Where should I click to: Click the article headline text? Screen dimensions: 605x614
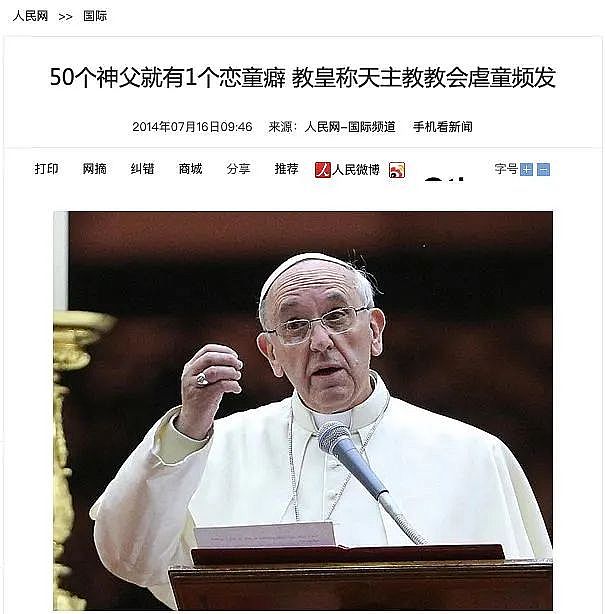click(302, 77)
